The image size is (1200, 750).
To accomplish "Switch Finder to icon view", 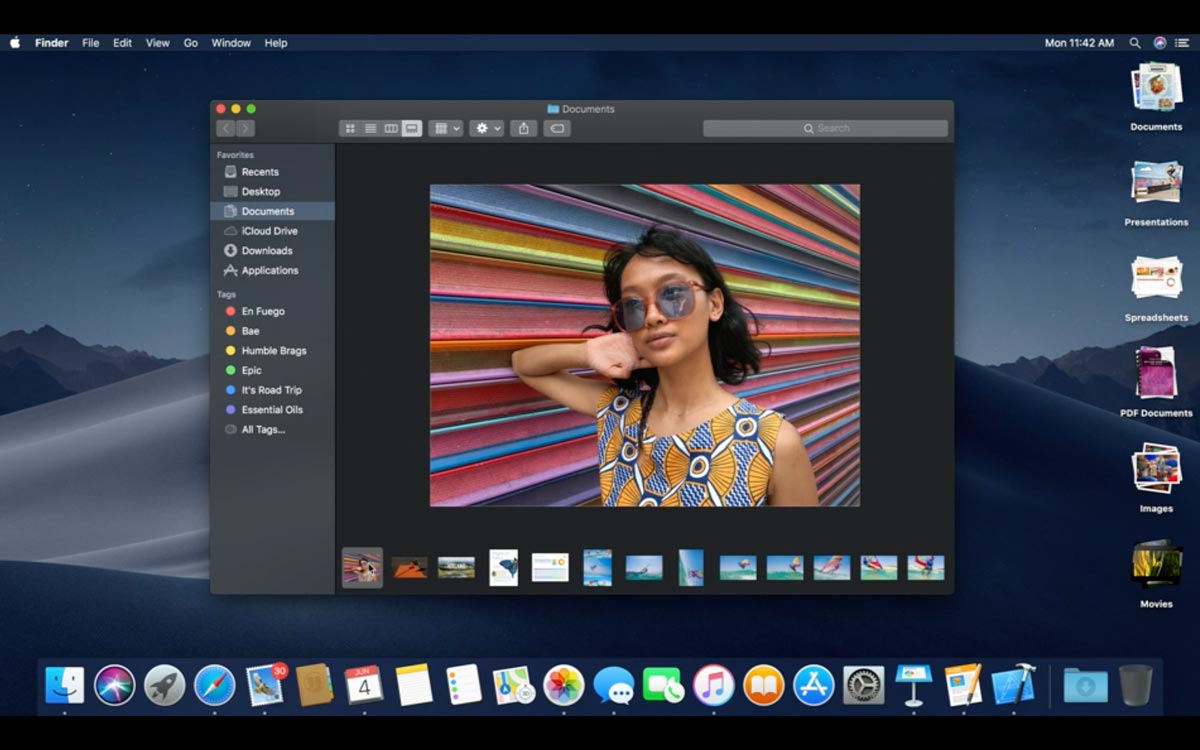I will (350, 128).
